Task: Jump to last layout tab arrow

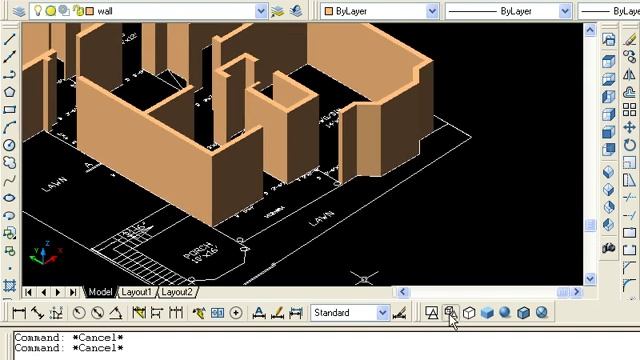Action: [x=73, y=292]
